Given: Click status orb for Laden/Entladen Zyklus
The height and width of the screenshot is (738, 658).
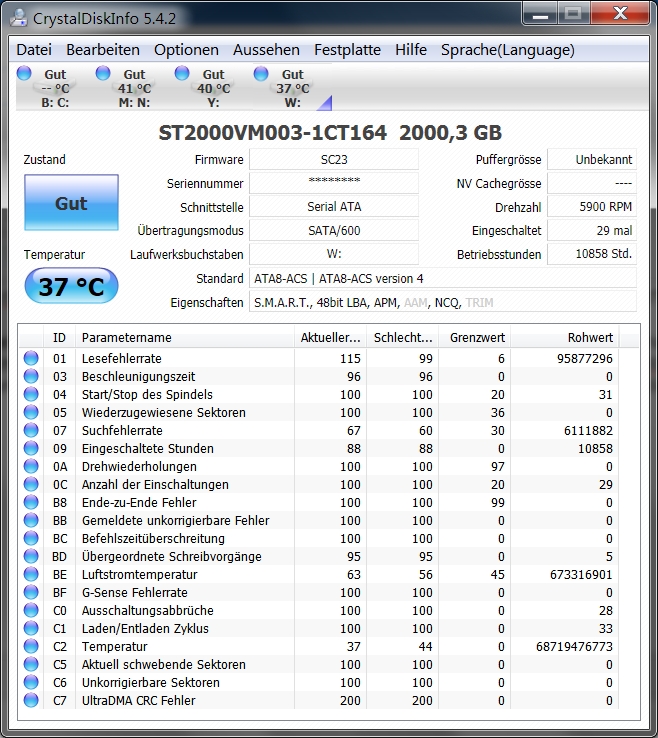Looking at the screenshot, I should click(x=31, y=628).
